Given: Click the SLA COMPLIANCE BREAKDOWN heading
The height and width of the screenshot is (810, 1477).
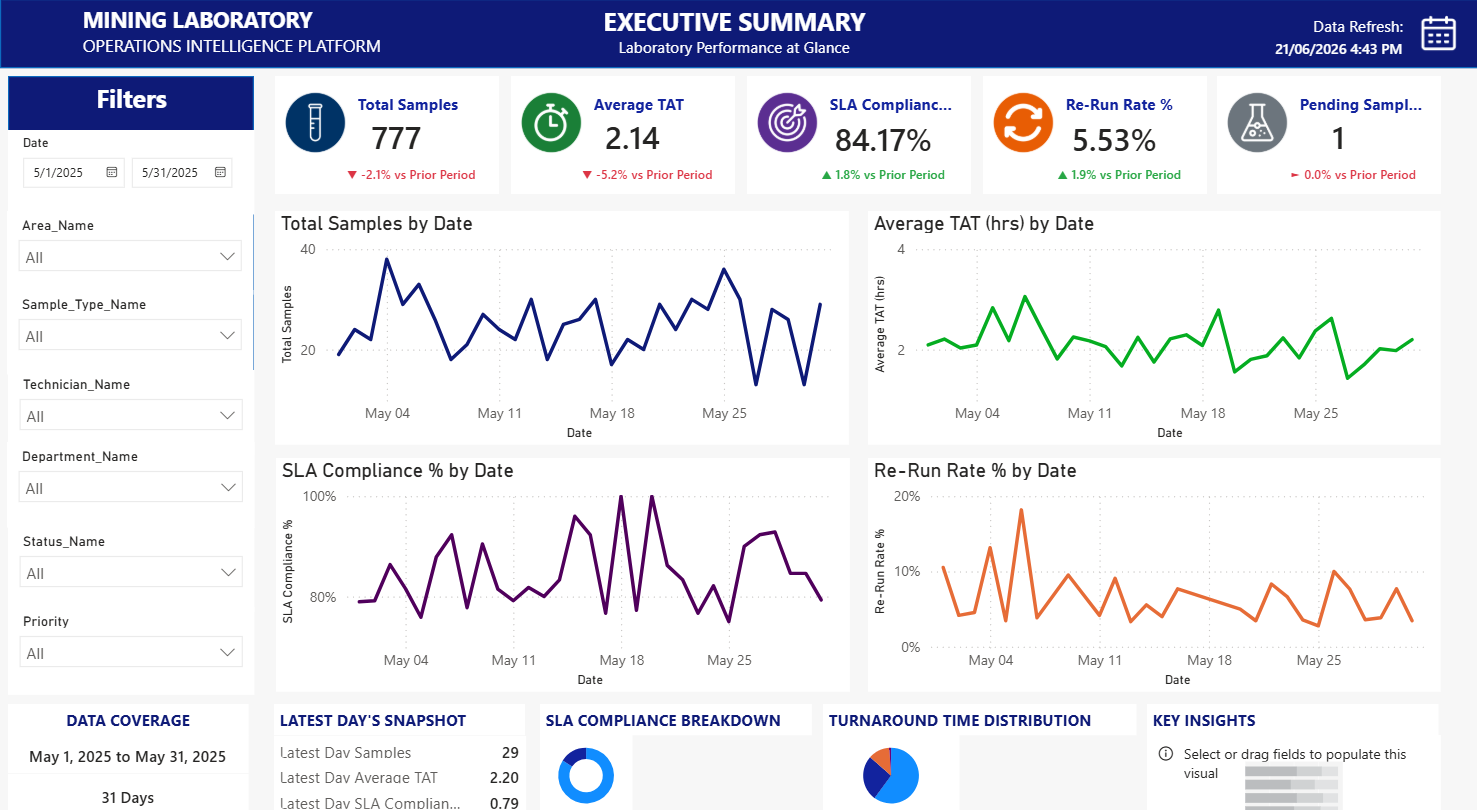Looking at the screenshot, I should pos(663,720).
